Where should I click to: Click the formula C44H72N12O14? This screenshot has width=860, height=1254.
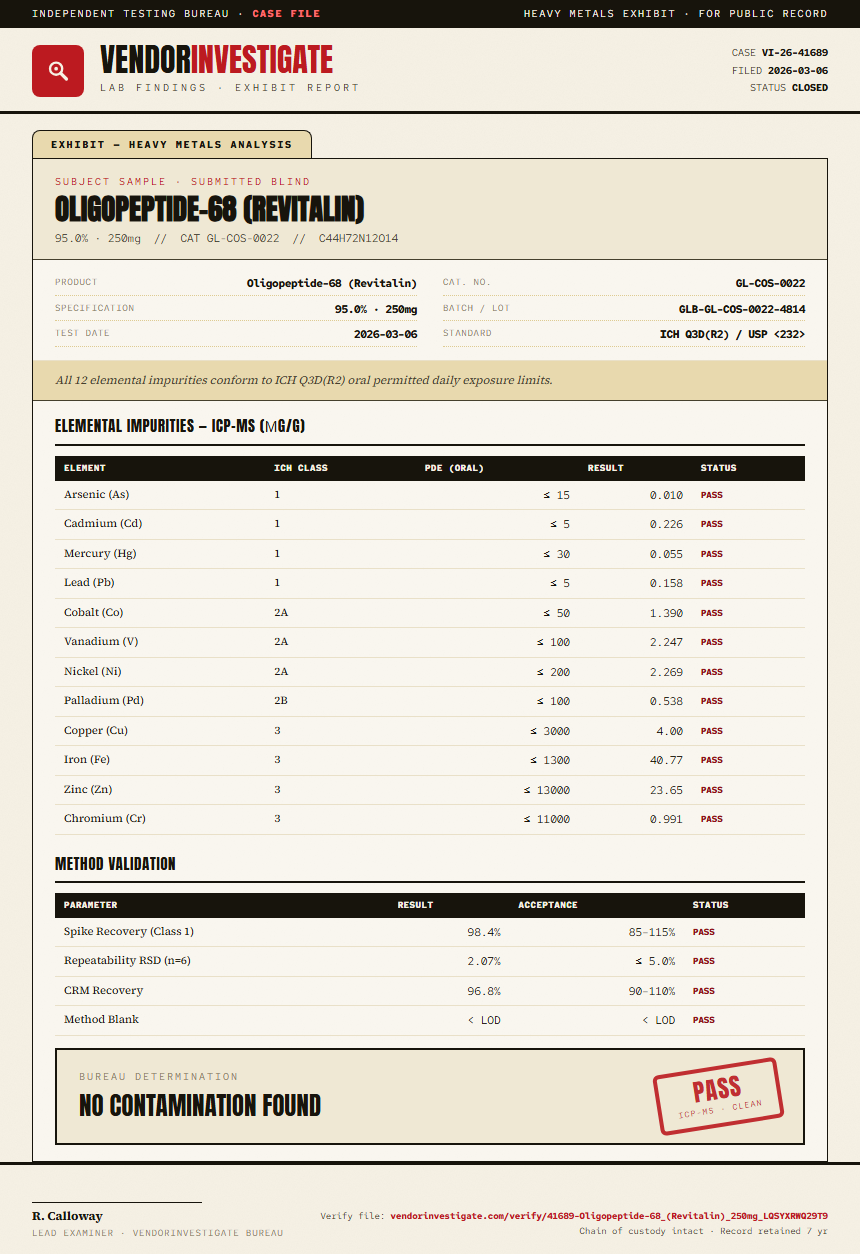click(x=359, y=238)
